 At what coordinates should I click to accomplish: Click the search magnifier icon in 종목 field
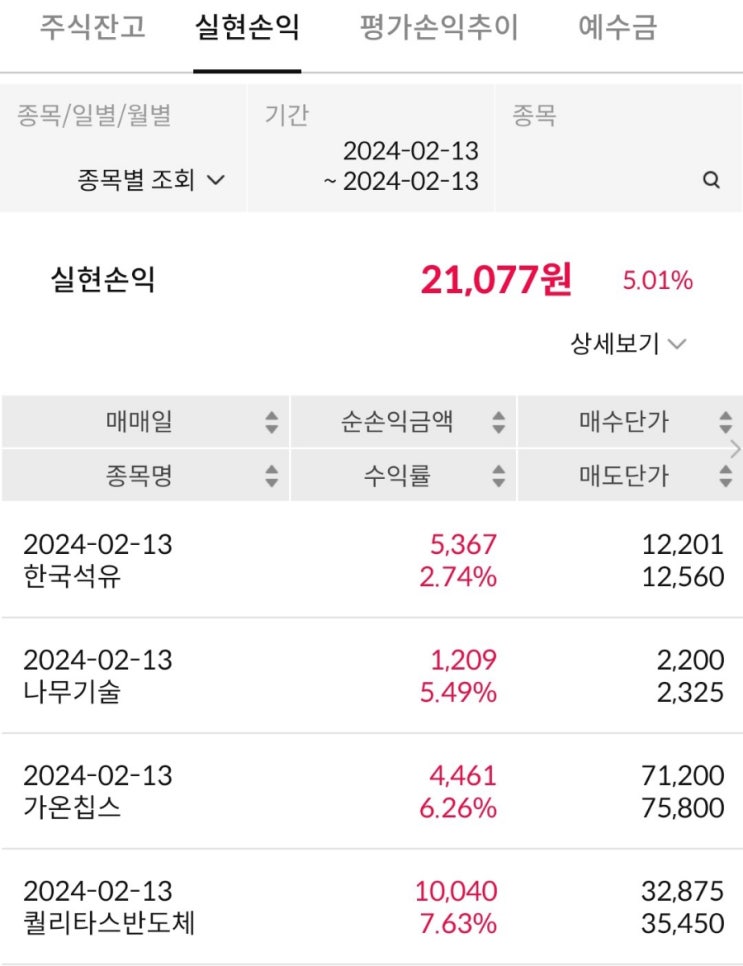pyautogui.click(x=711, y=180)
